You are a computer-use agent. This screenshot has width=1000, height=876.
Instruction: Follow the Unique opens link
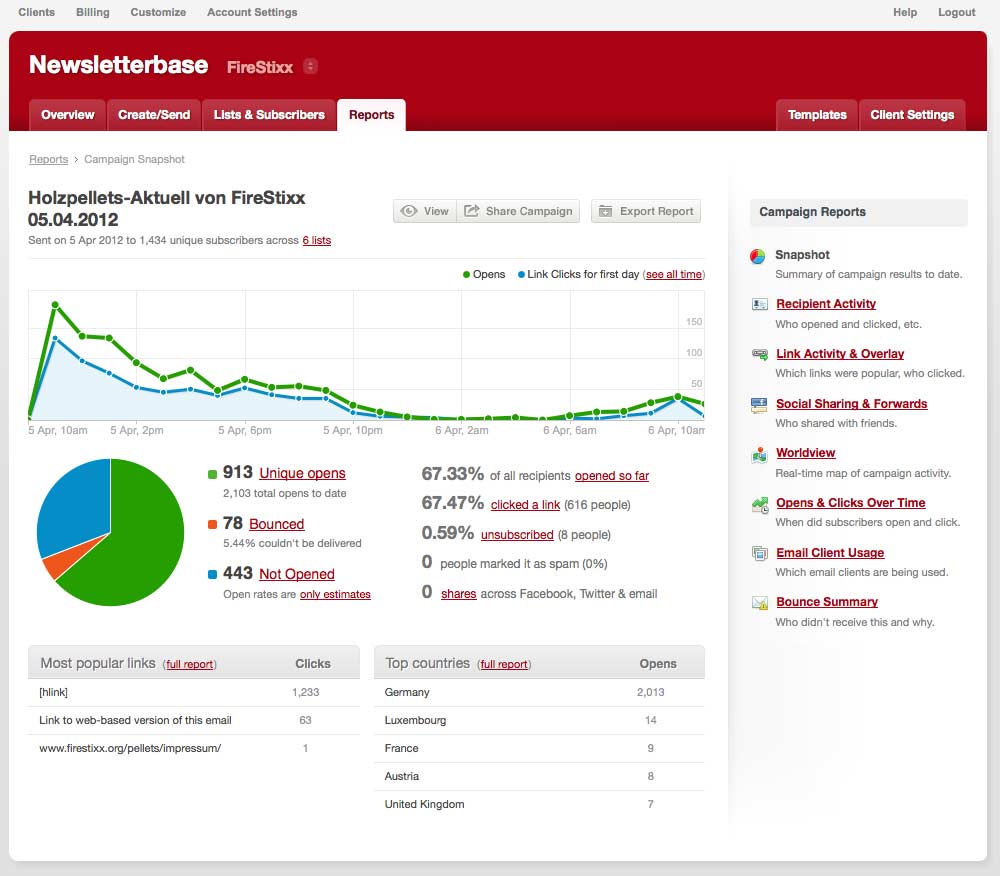pyautogui.click(x=302, y=474)
